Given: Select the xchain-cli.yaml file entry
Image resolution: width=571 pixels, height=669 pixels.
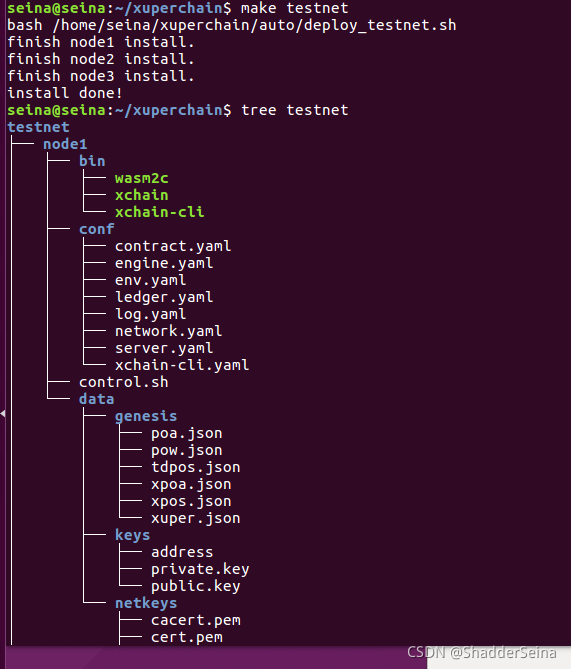Looking at the screenshot, I should pos(182,365).
